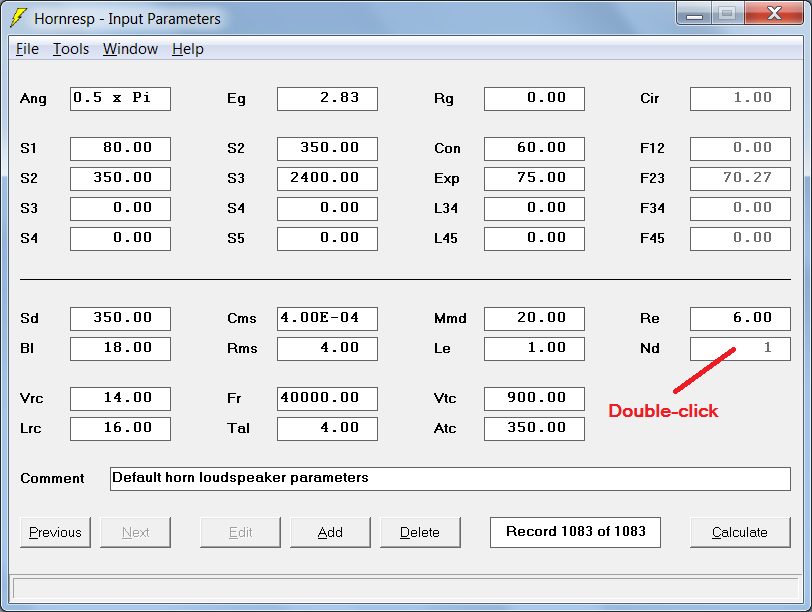The height and width of the screenshot is (612, 812).
Task: Click the Comment text field
Action: [x=451, y=479]
